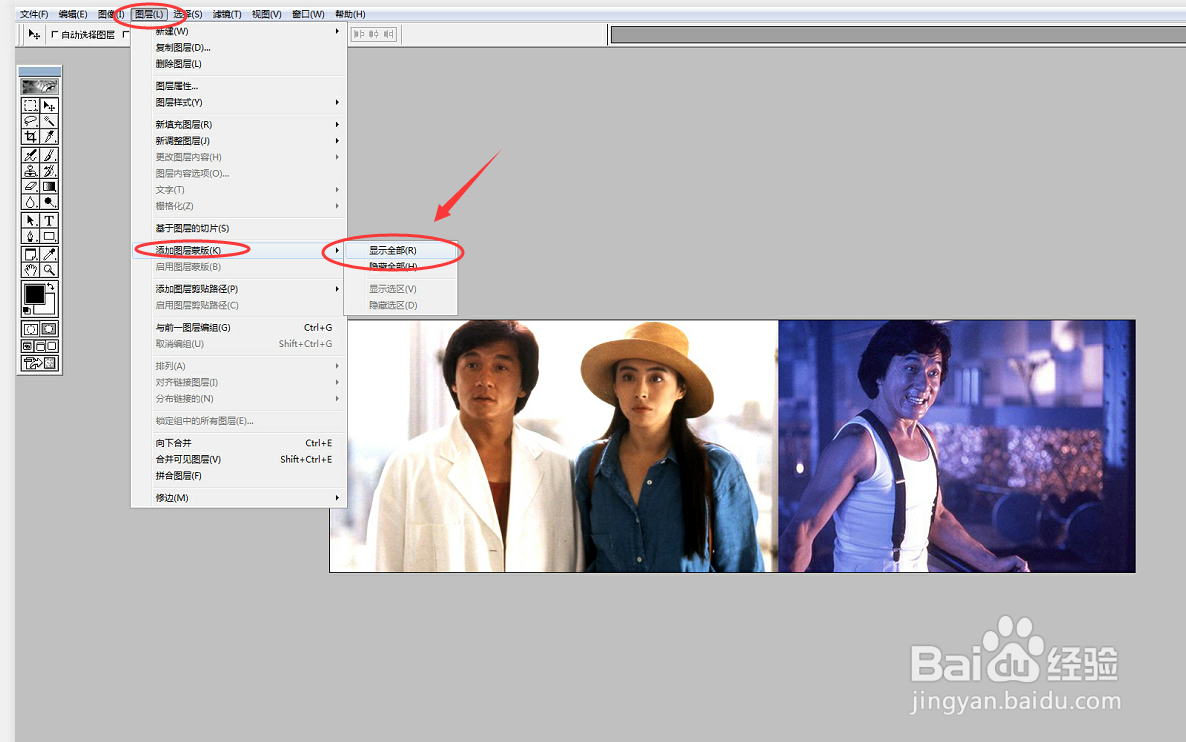The height and width of the screenshot is (742, 1186).
Task: Open 图层(L) menu
Action: click(149, 14)
